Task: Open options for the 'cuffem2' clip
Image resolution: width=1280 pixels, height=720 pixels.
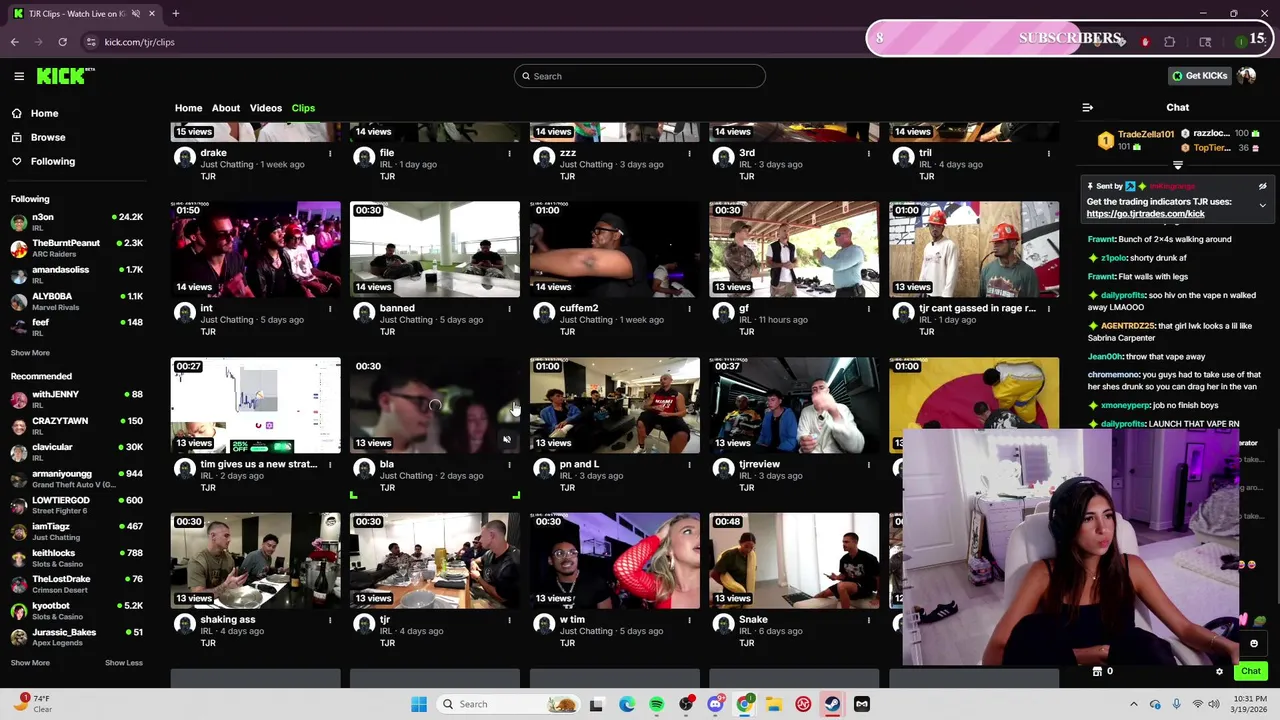Action: 689,309
